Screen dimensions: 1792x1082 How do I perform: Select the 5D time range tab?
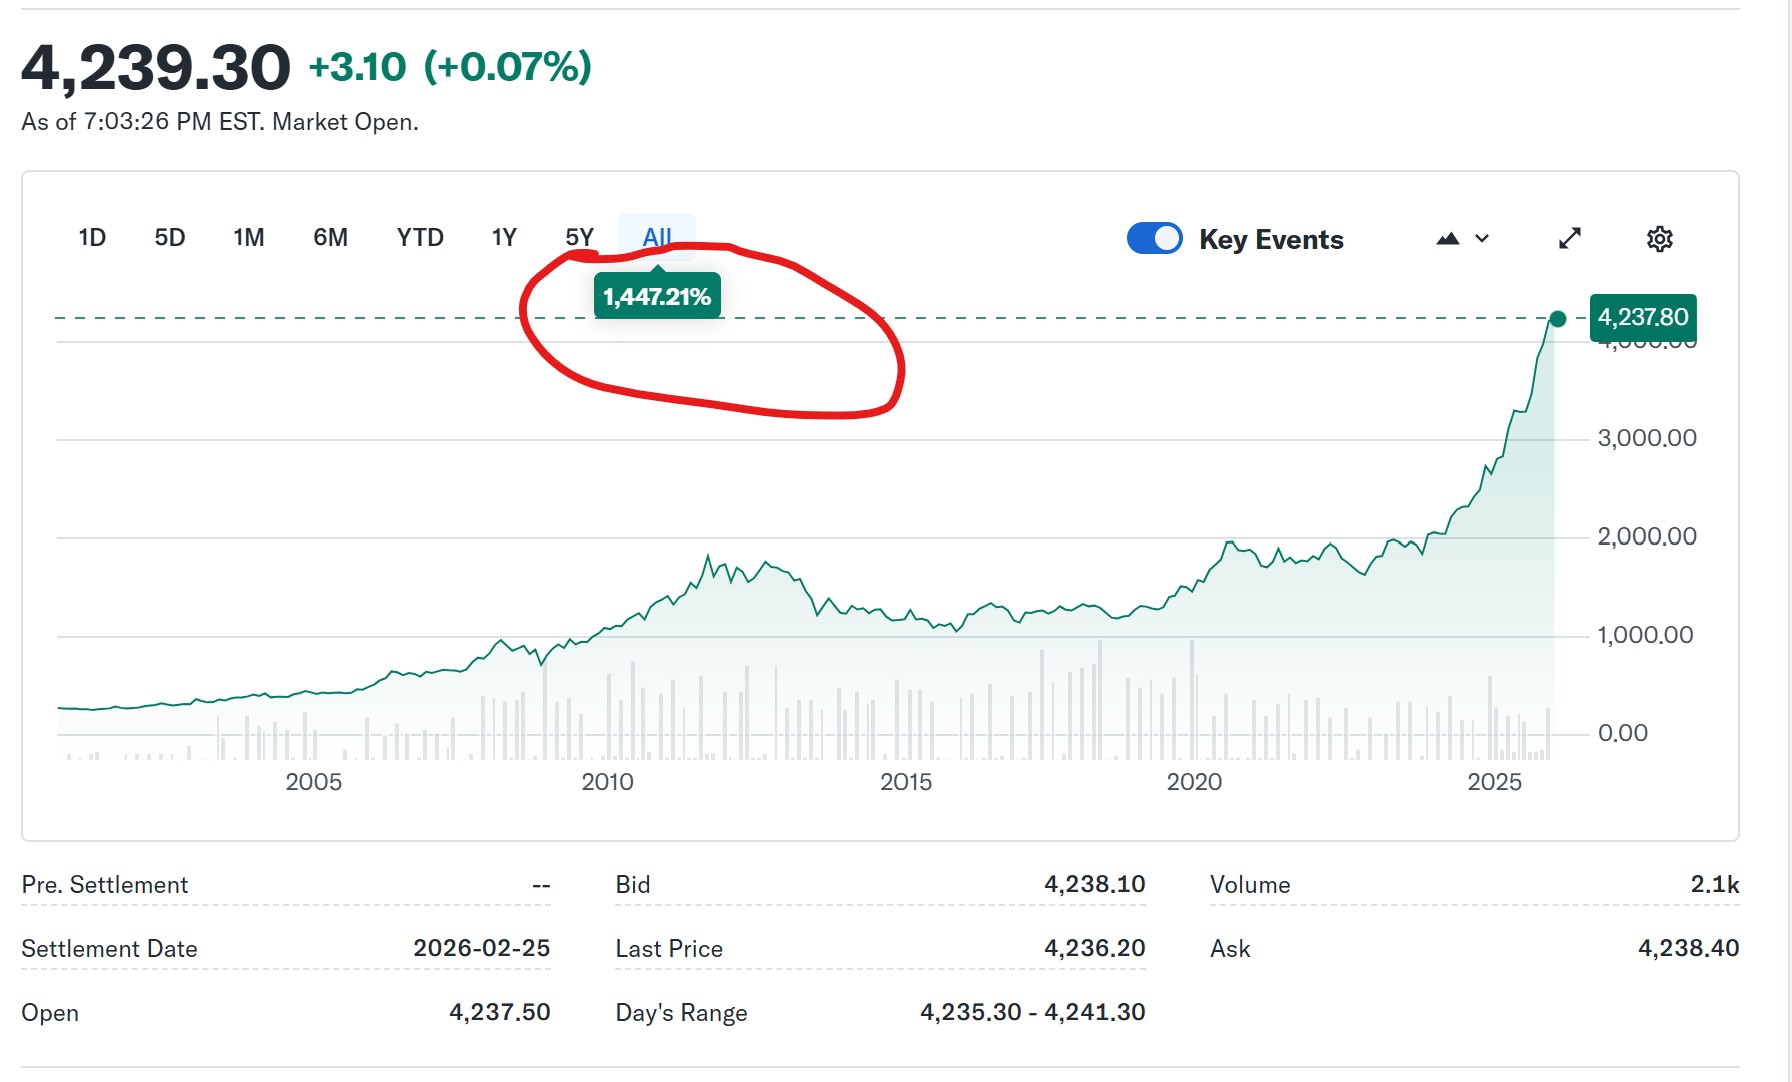pos(170,238)
